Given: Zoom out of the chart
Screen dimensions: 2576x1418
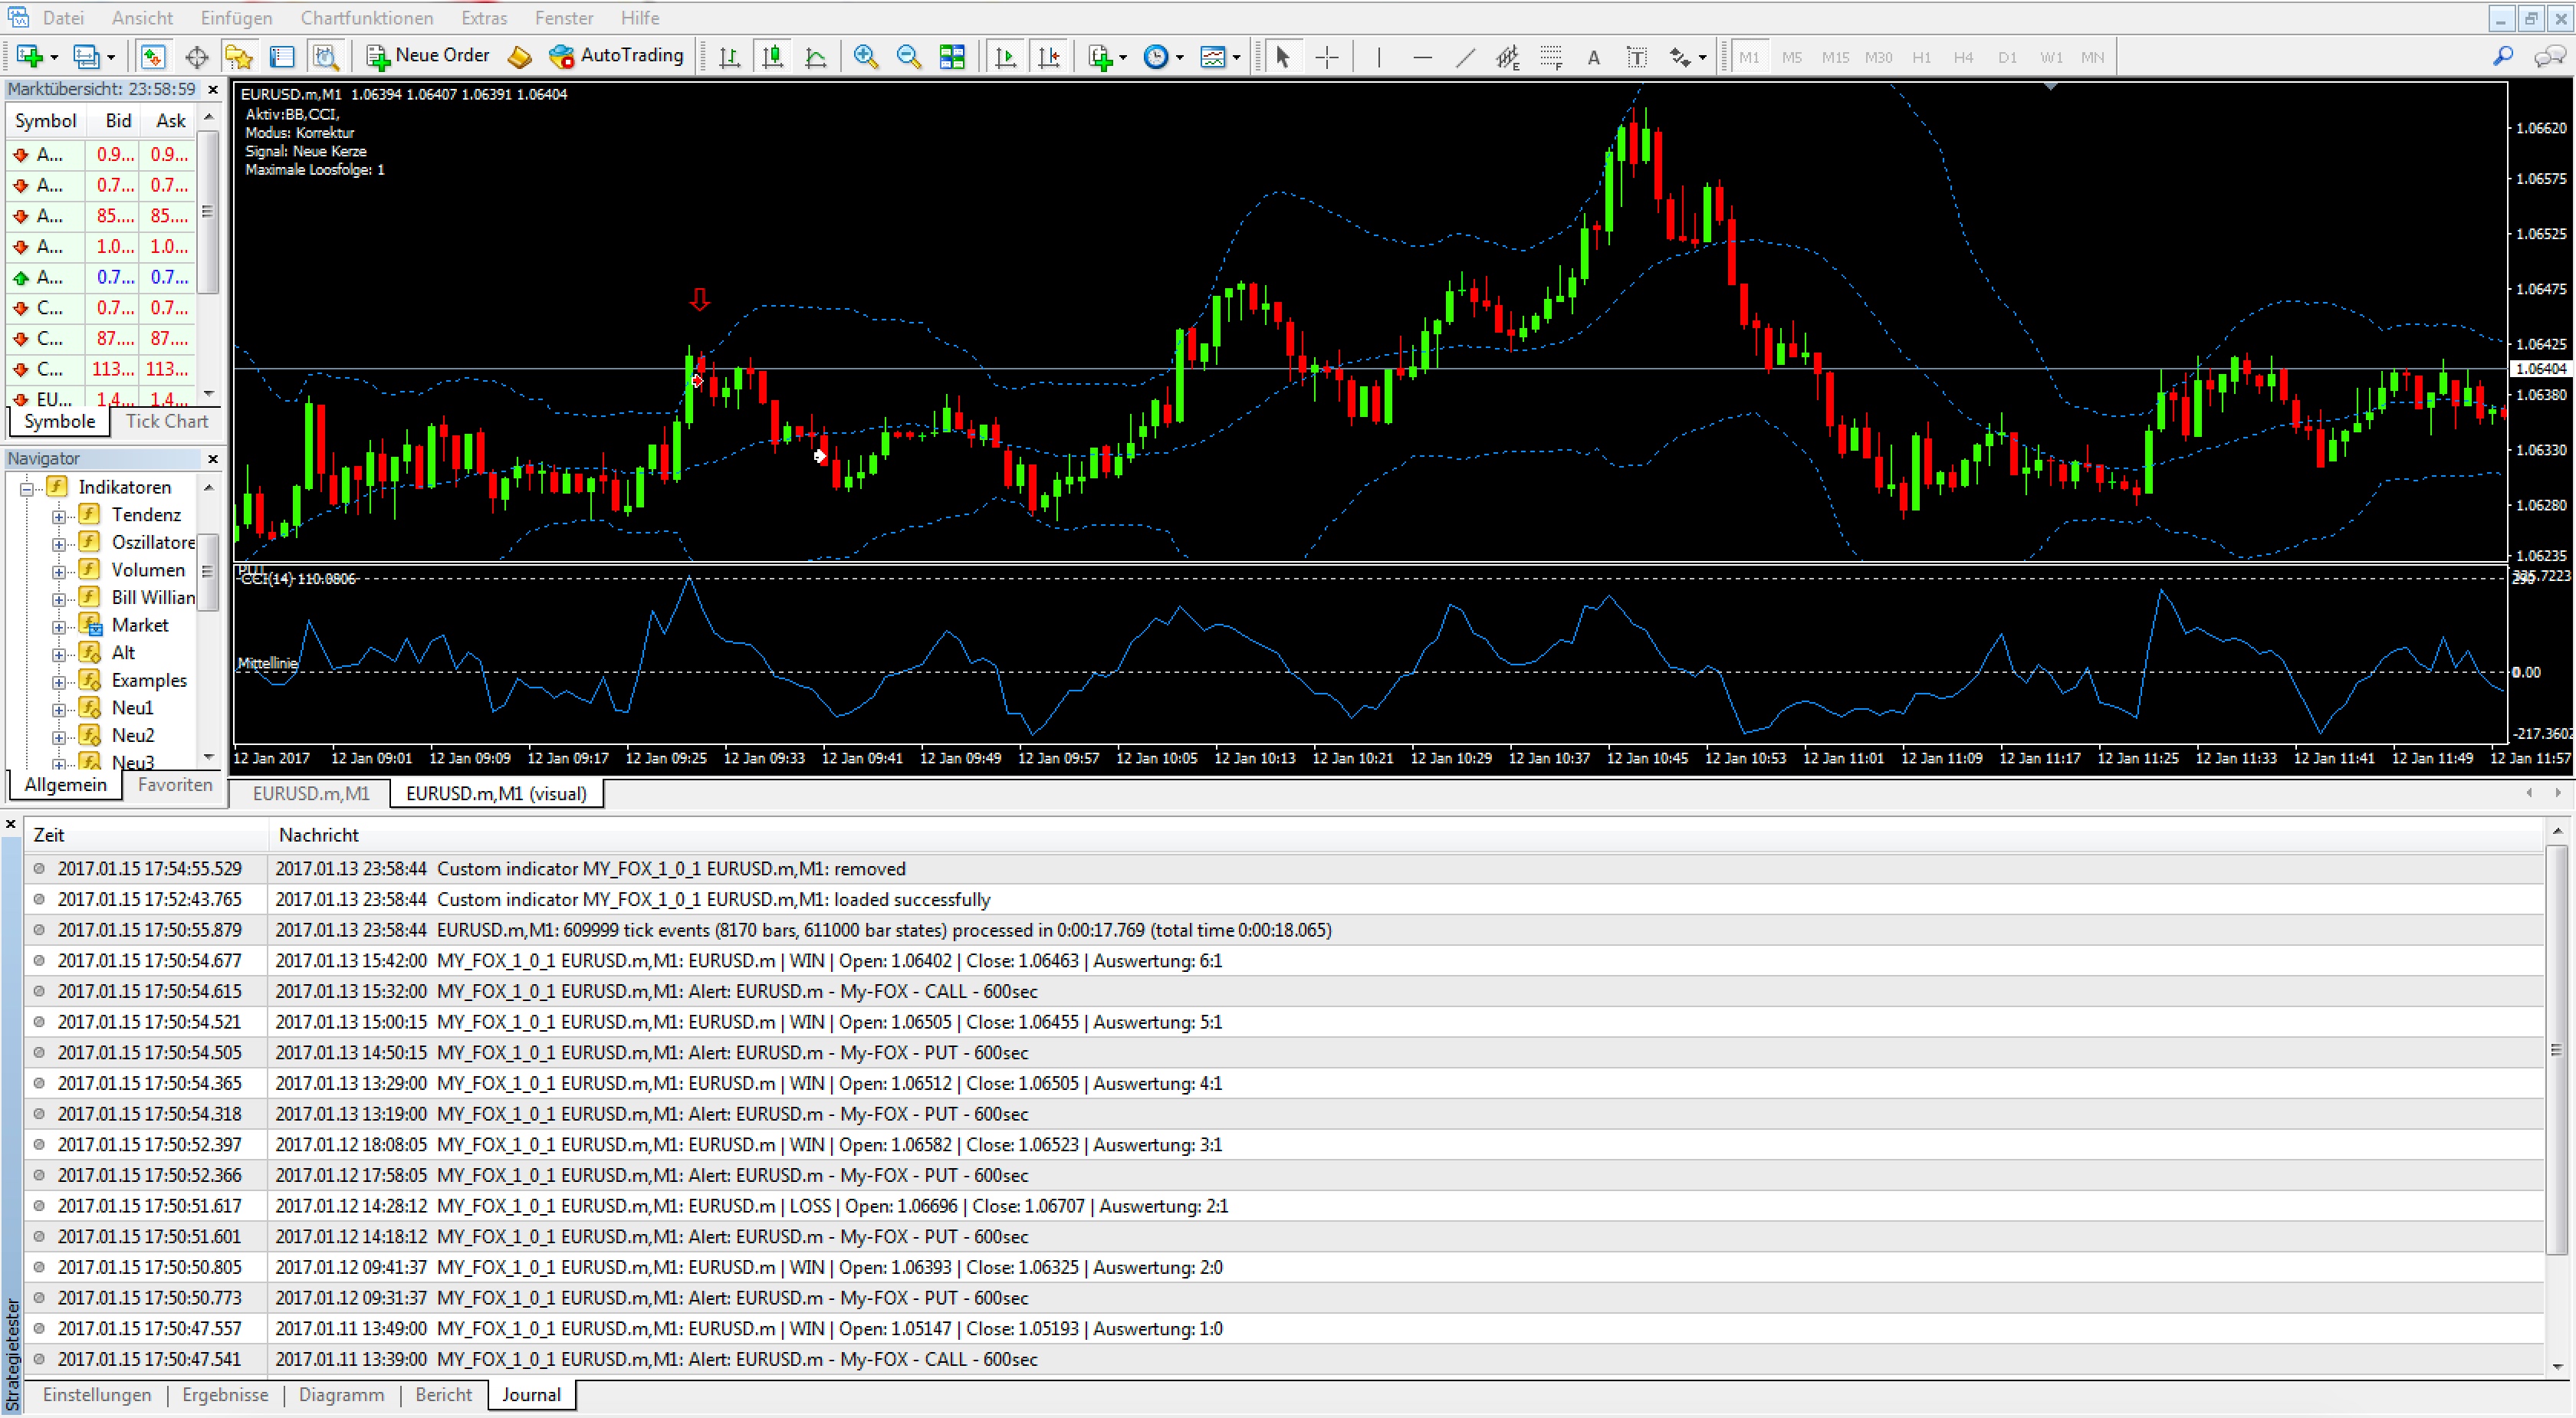Looking at the screenshot, I should 908,57.
